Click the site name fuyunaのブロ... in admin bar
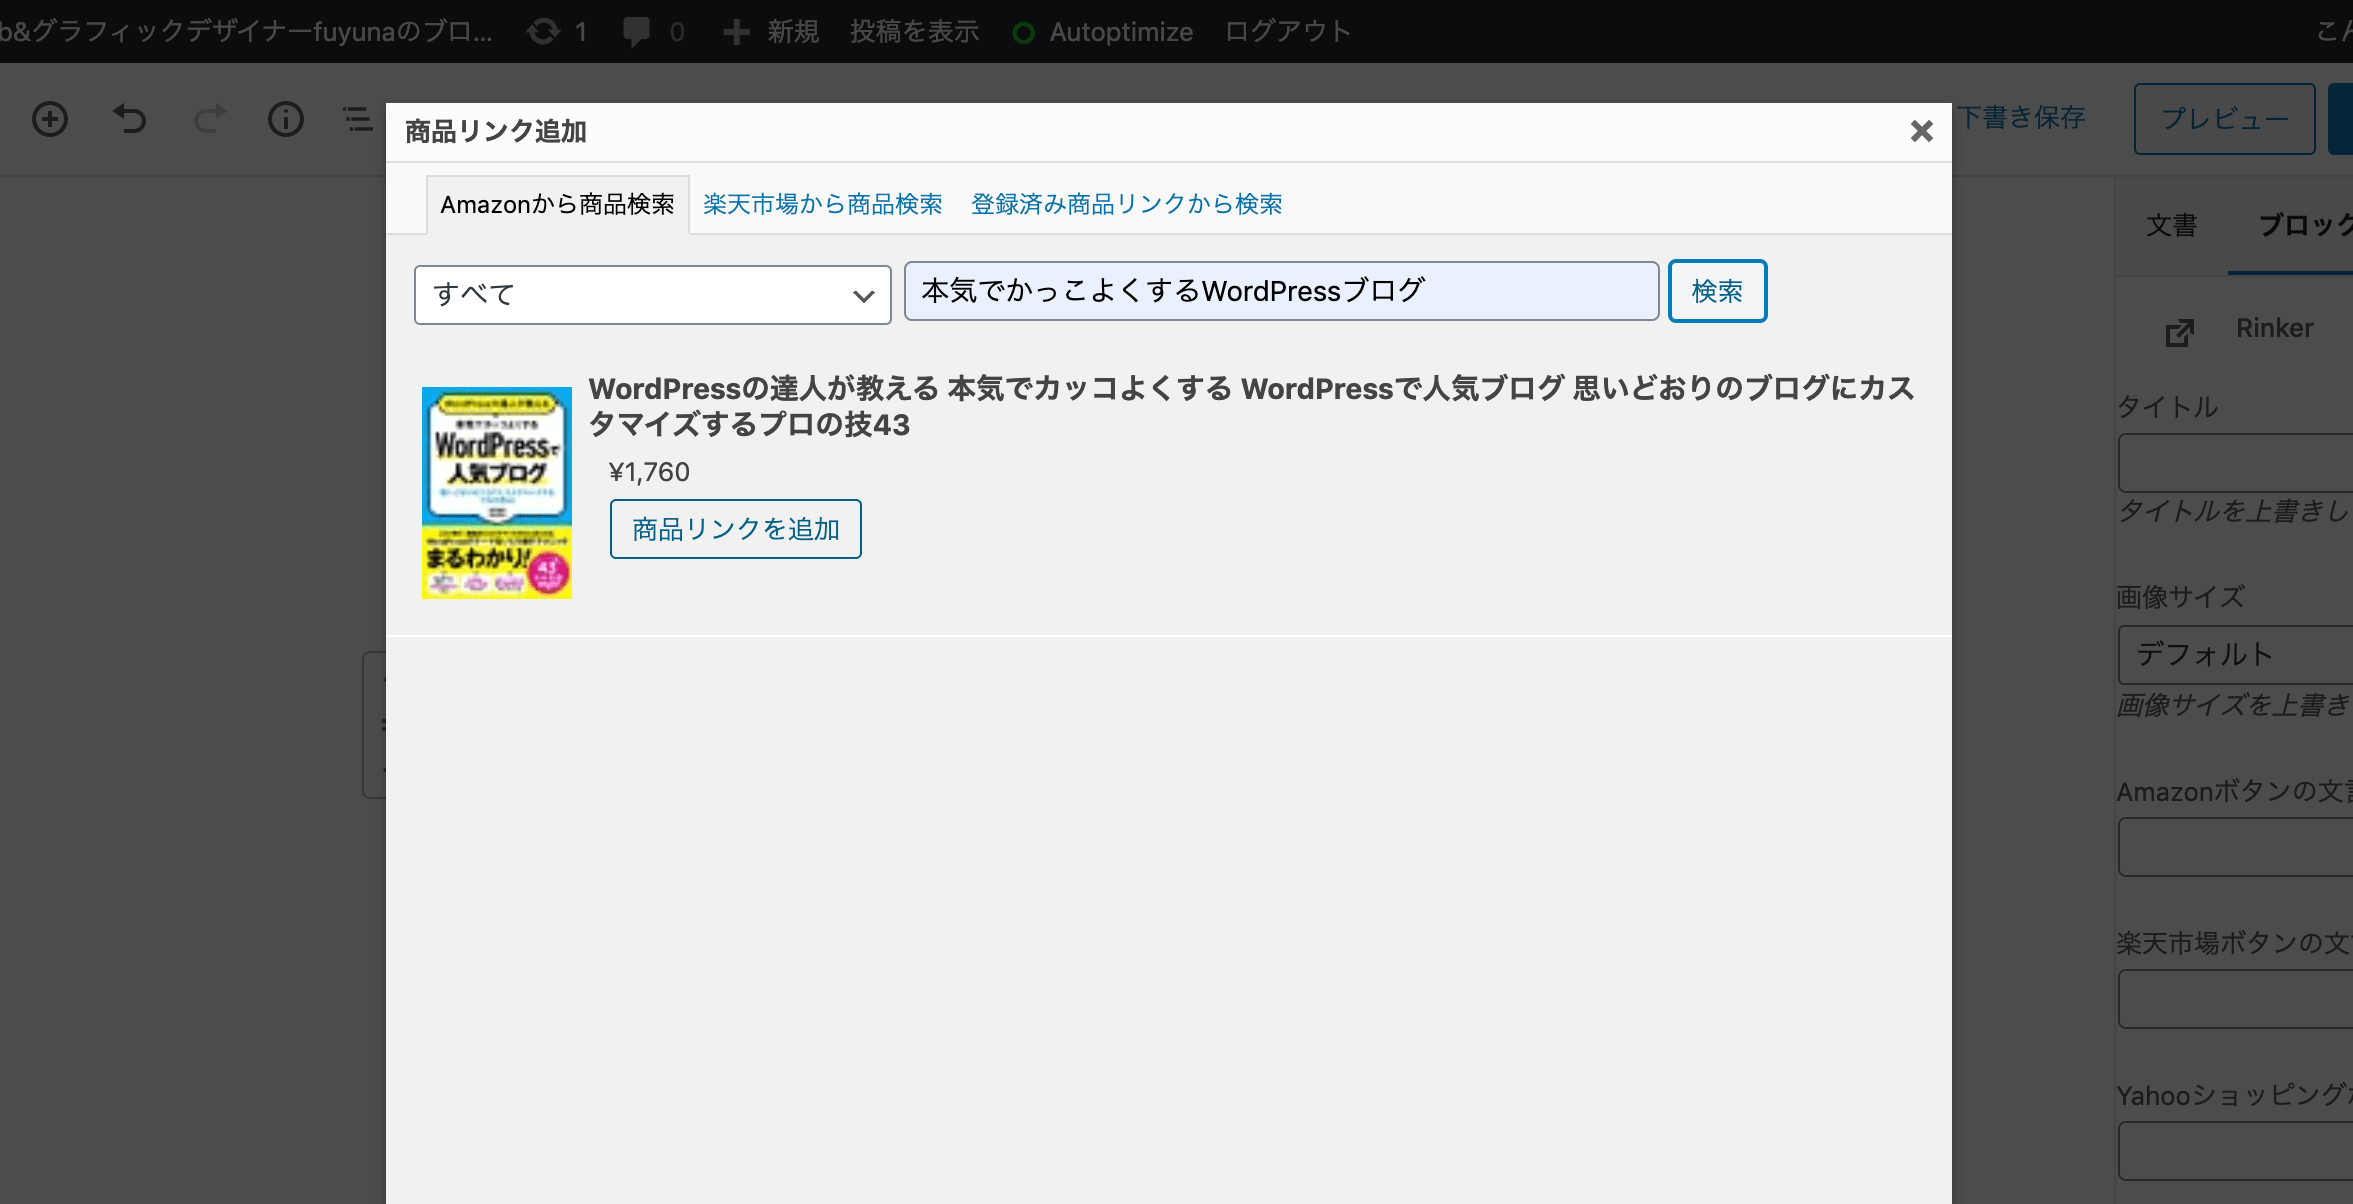Viewport: 2353px width, 1204px height. [x=246, y=32]
